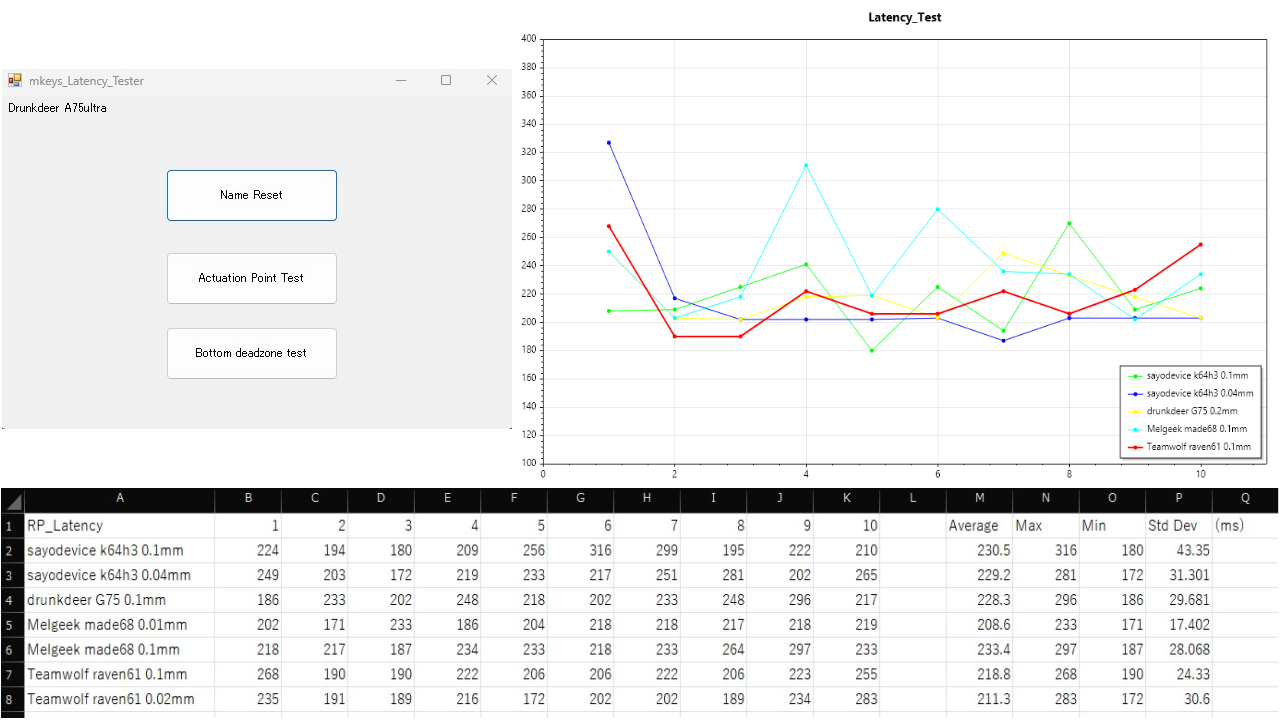Click the Name Reset button
Image resolution: width=1280 pixels, height=720 pixels.
252,195
